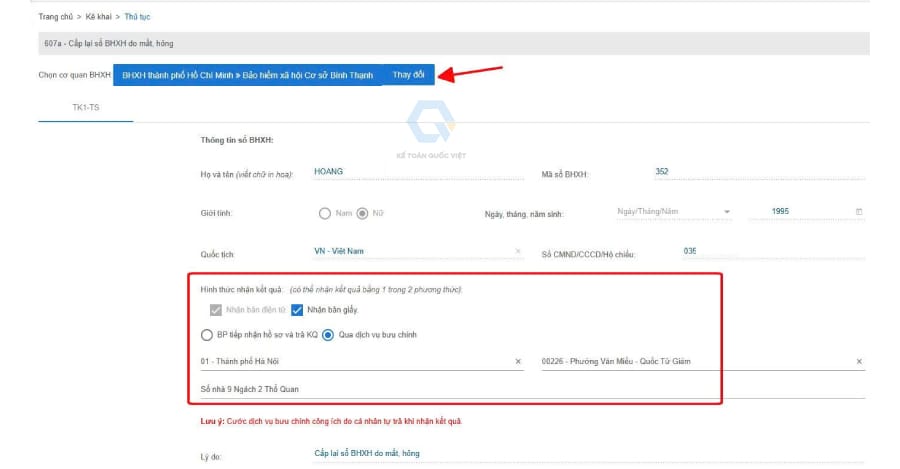Toggle the 'Nhận bản giấy' checkbox

(x=297, y=310)
